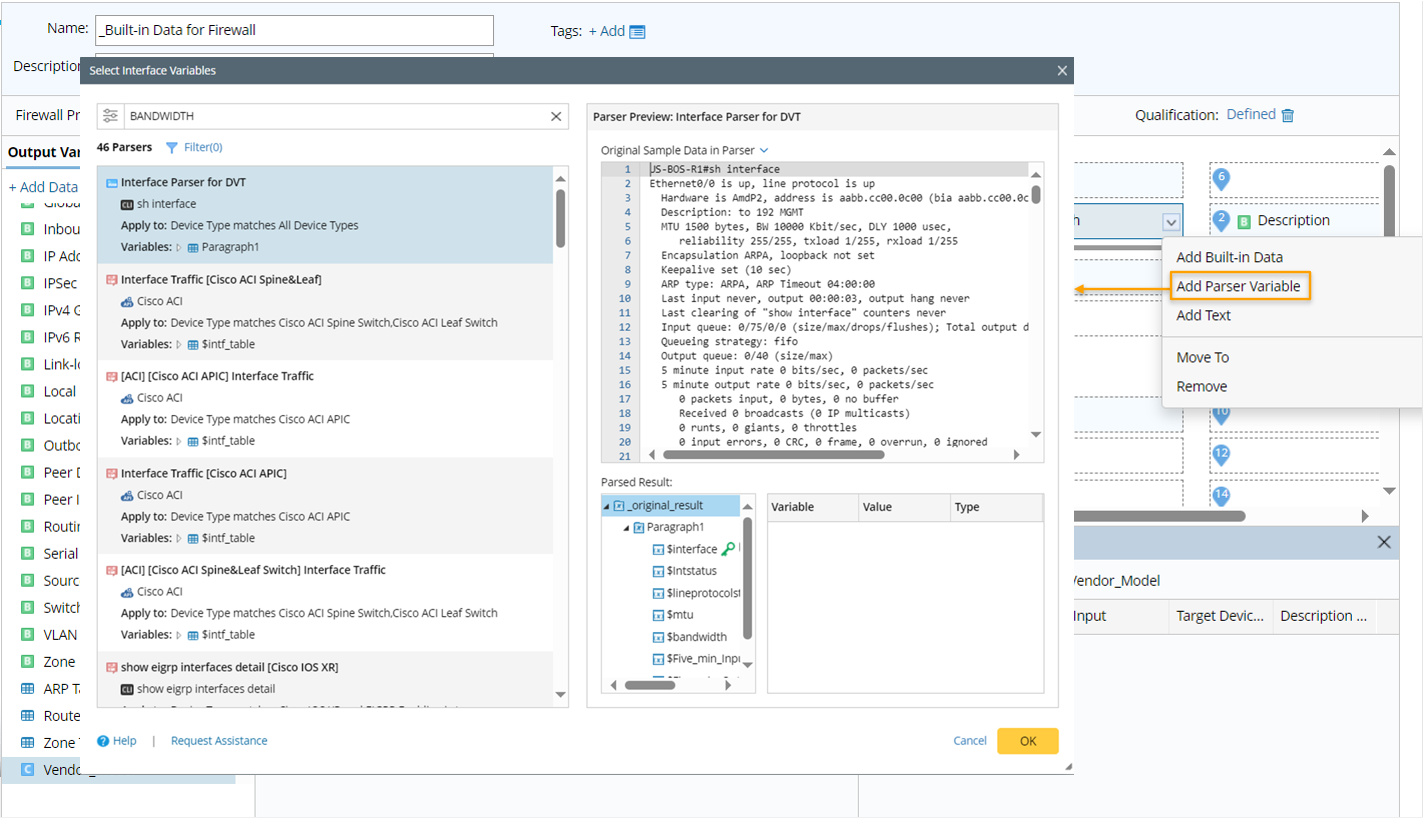1423x818 pixels.
Task: Collapse the Paragraph1 tree node
Action: 626,527
